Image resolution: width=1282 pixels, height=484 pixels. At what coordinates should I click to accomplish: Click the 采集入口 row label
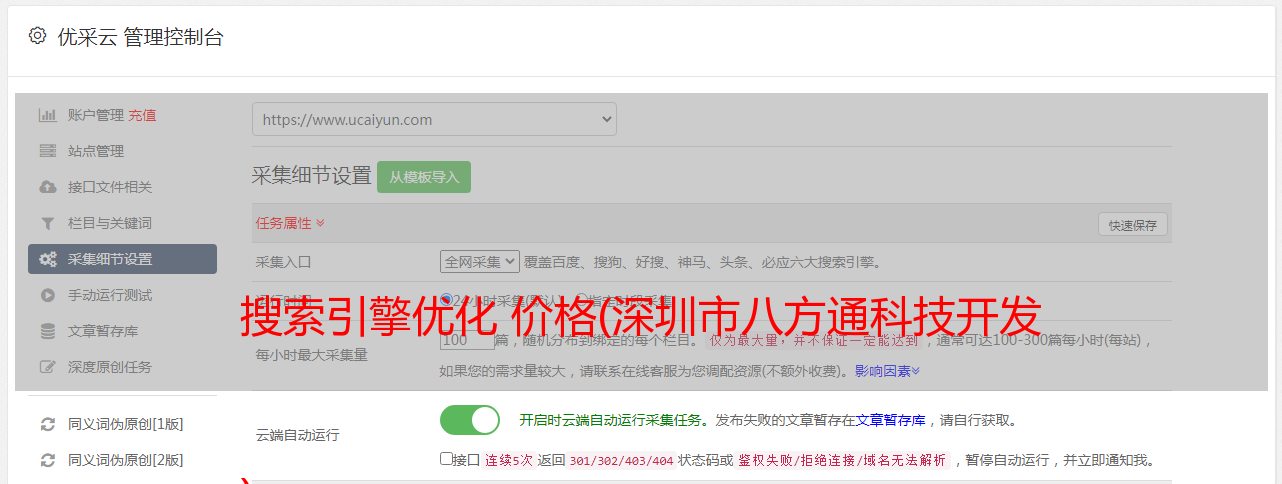(284, 262)
